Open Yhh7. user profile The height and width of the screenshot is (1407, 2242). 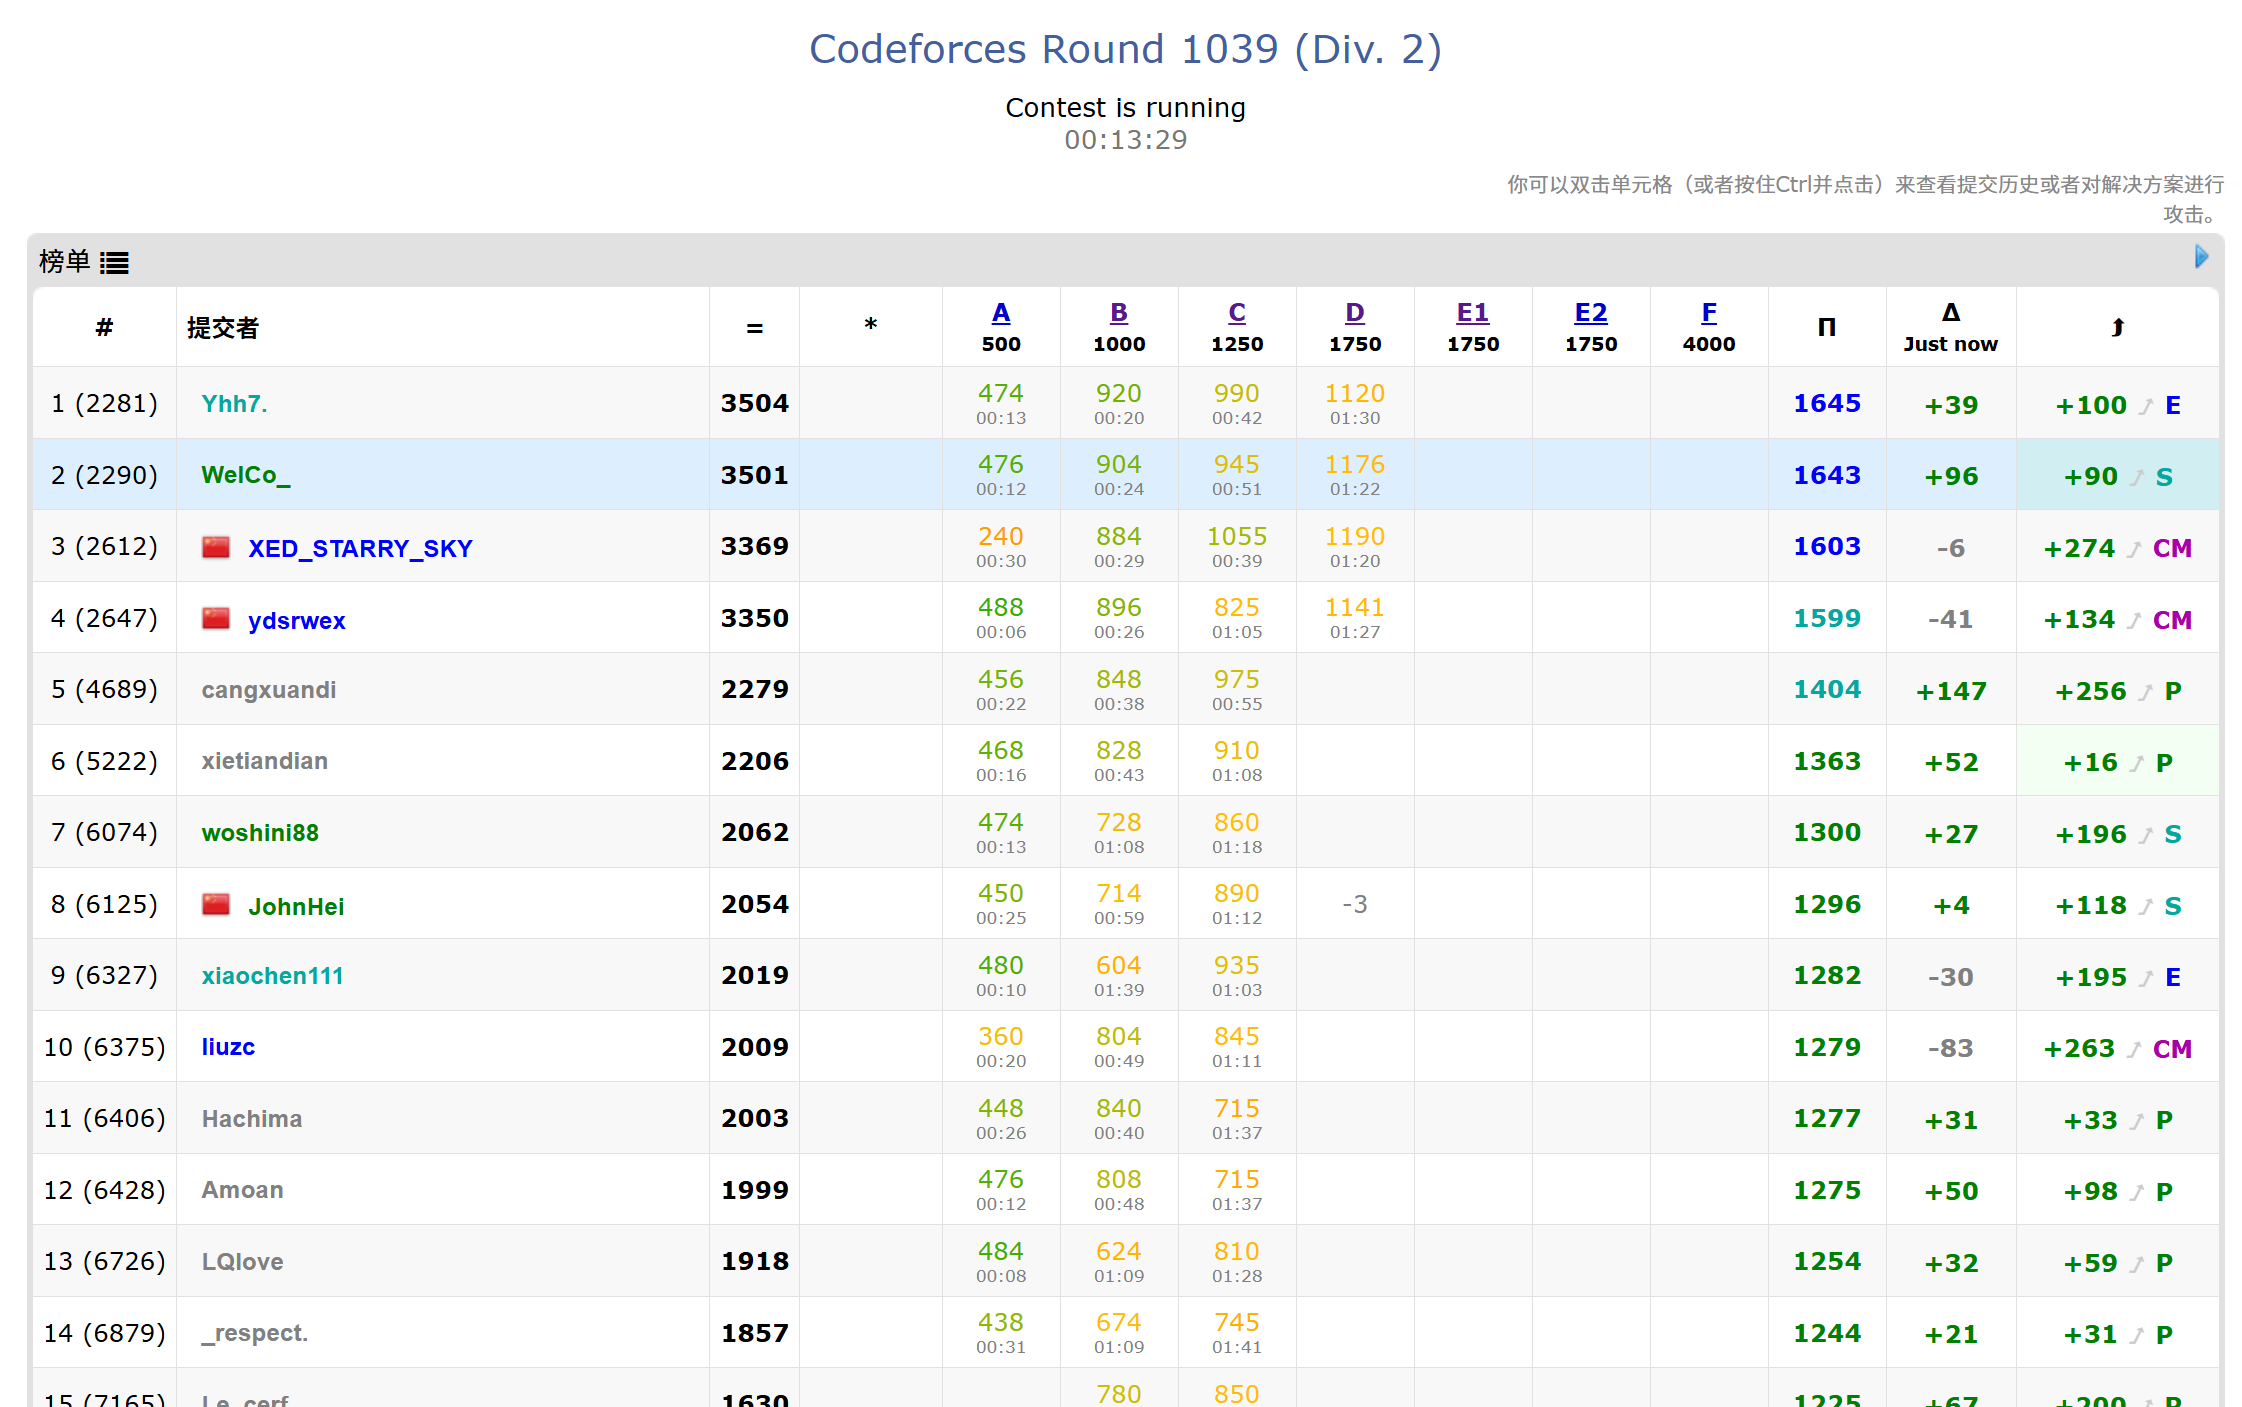234,404
